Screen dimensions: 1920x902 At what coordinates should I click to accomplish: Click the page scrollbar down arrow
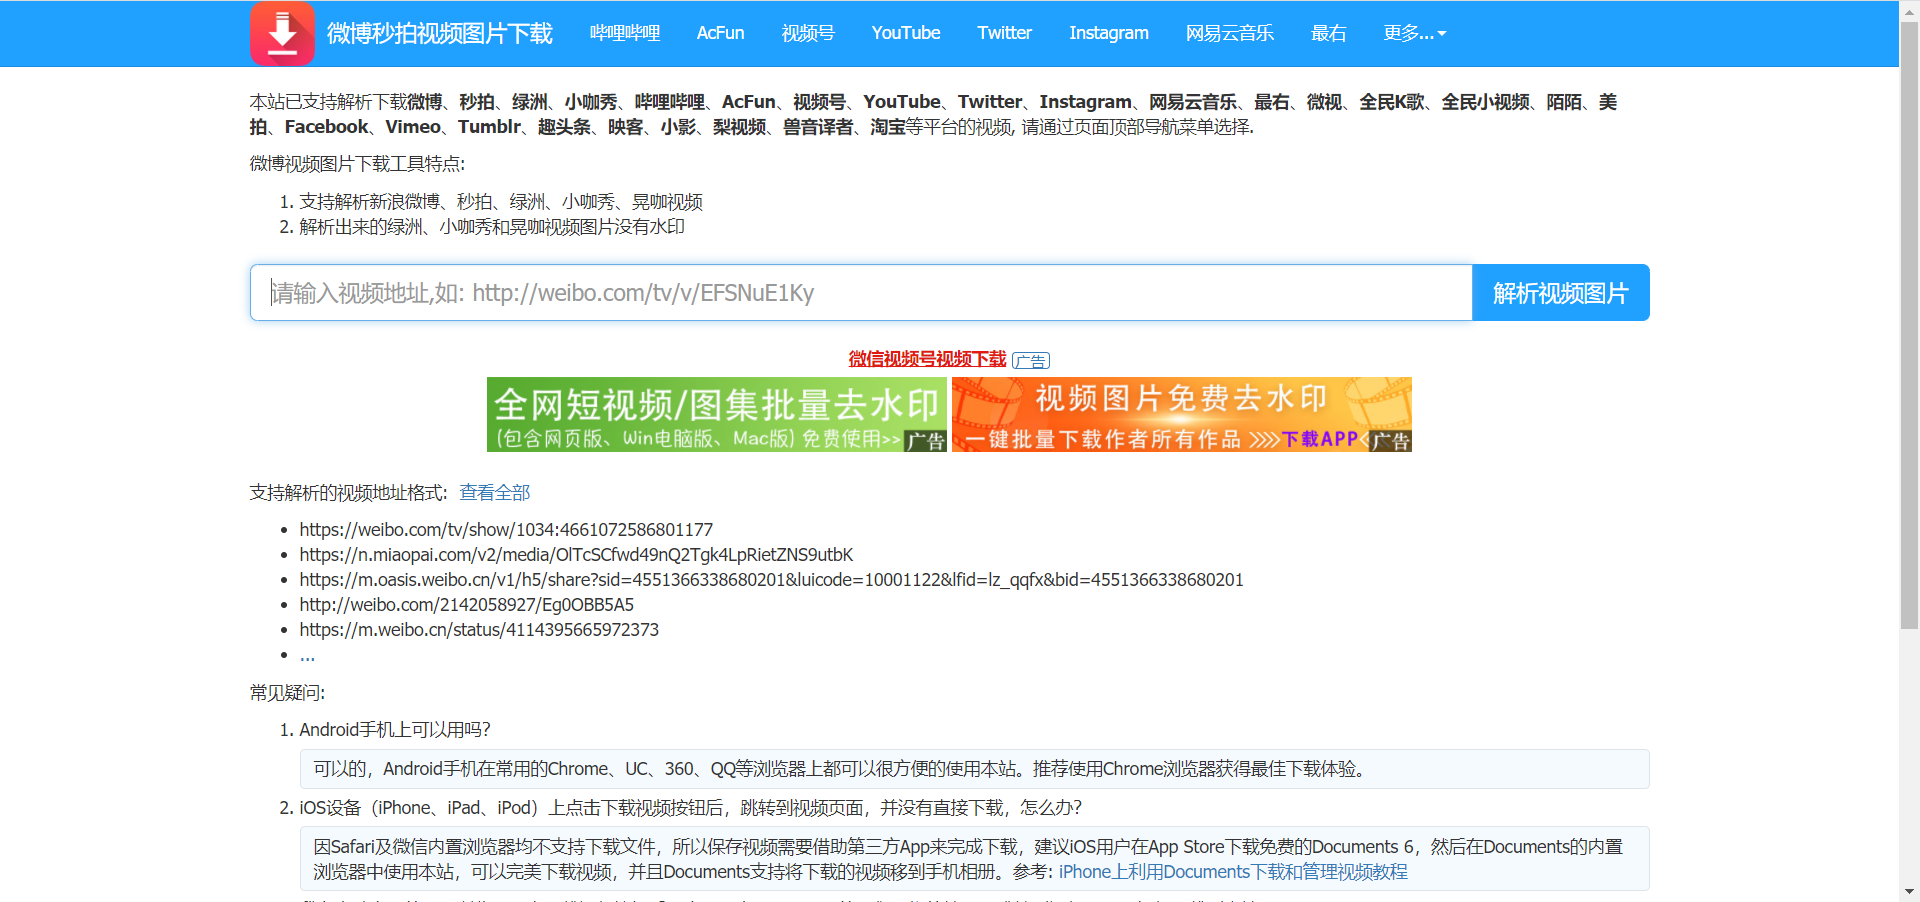coord(1909,892)
